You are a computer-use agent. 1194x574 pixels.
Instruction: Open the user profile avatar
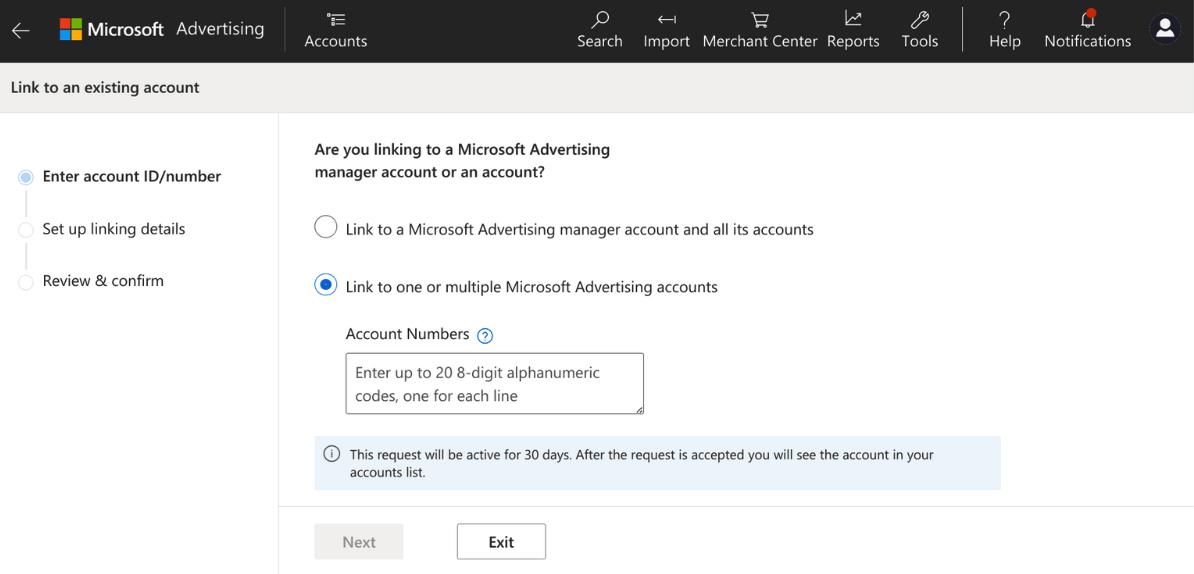(1165, 29)
